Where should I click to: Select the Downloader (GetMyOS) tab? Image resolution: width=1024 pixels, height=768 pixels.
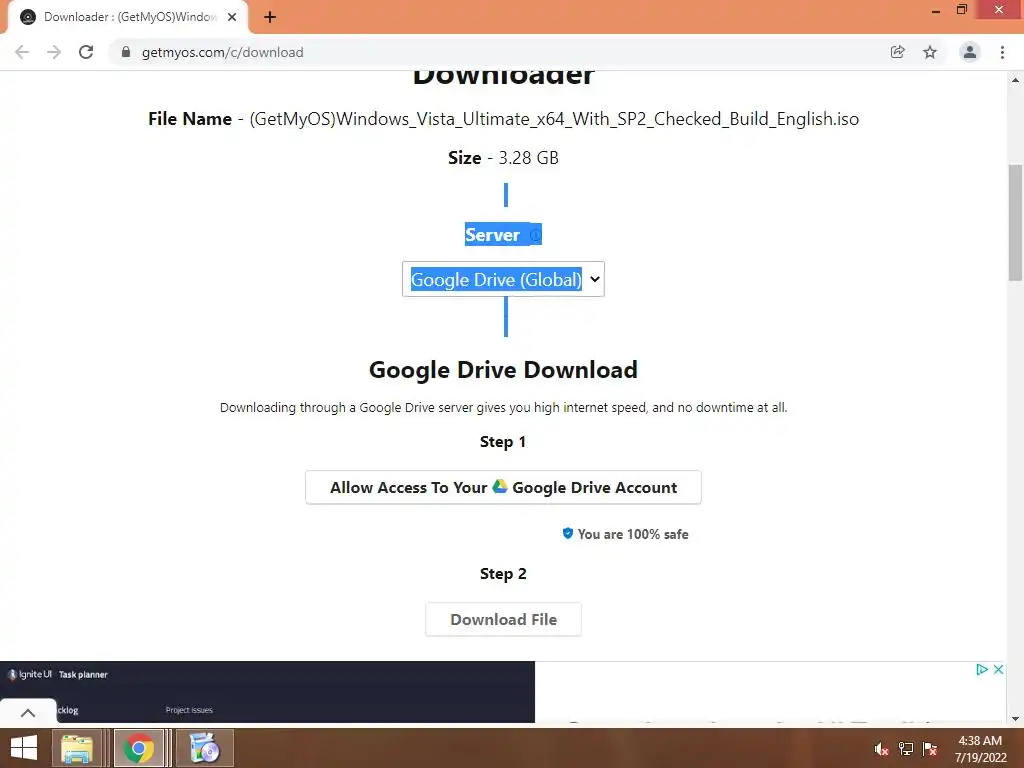[x=127, y=17]
